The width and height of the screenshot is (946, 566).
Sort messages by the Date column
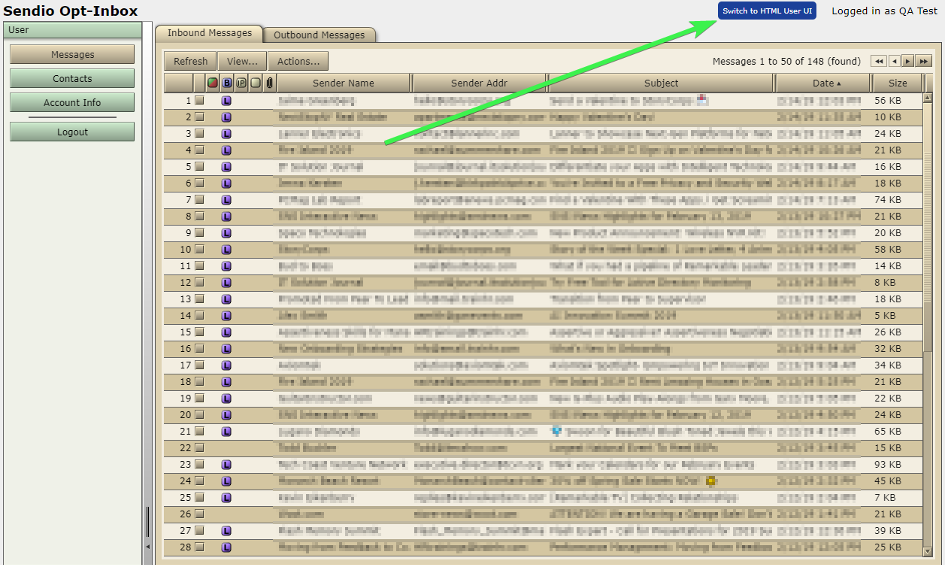tap(823, 83)
